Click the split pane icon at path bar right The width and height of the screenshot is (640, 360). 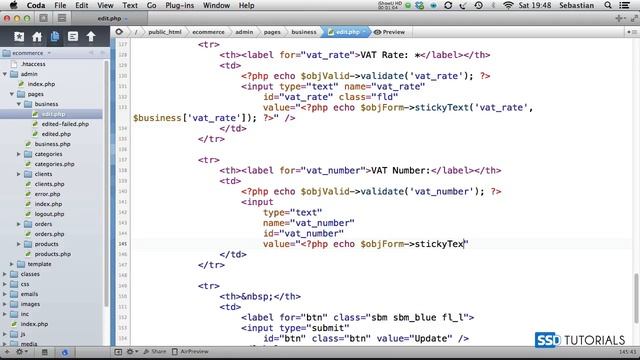point(632,32)
